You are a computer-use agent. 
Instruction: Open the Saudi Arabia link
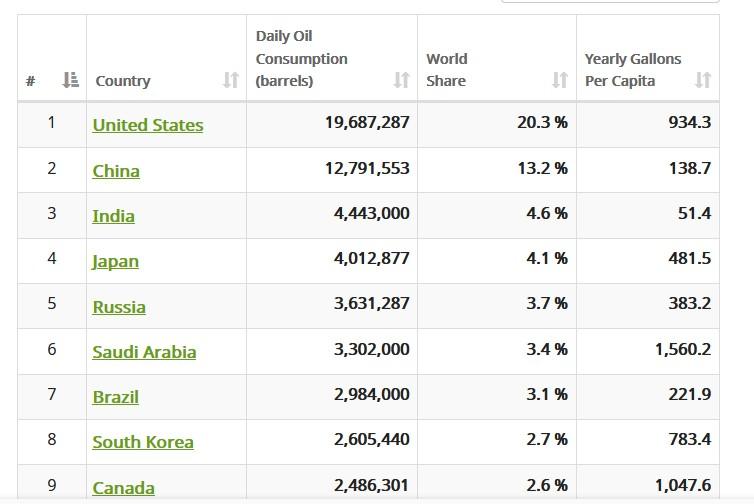(144, 352)
